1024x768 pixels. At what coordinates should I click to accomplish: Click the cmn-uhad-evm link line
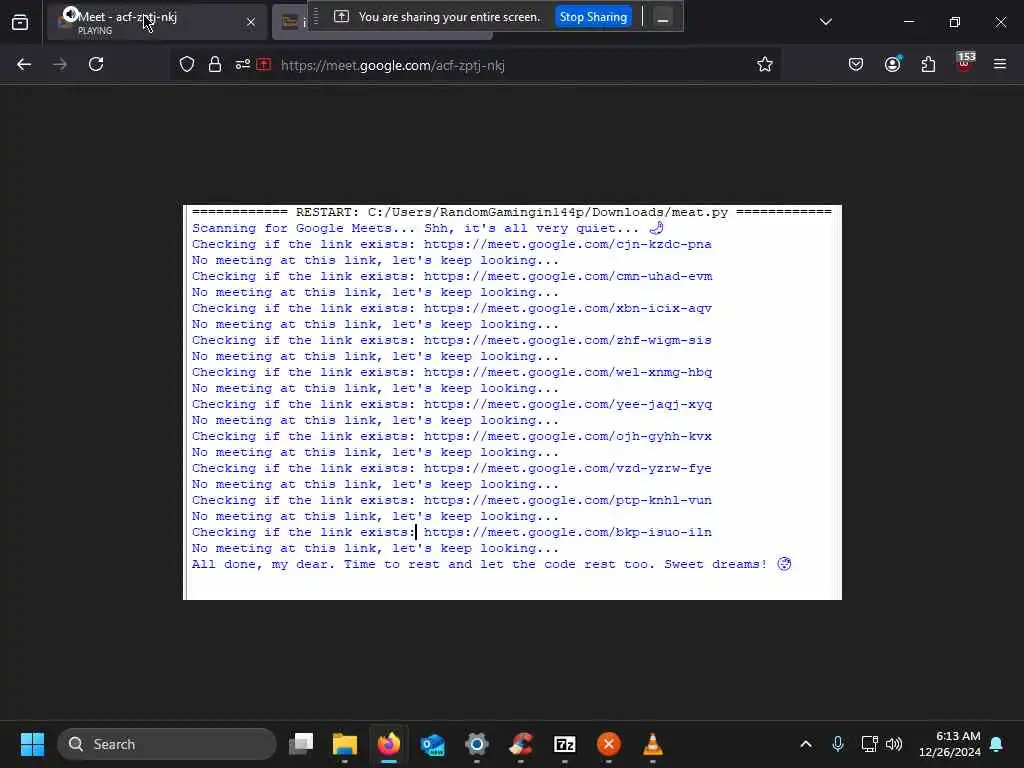(452, 276)
